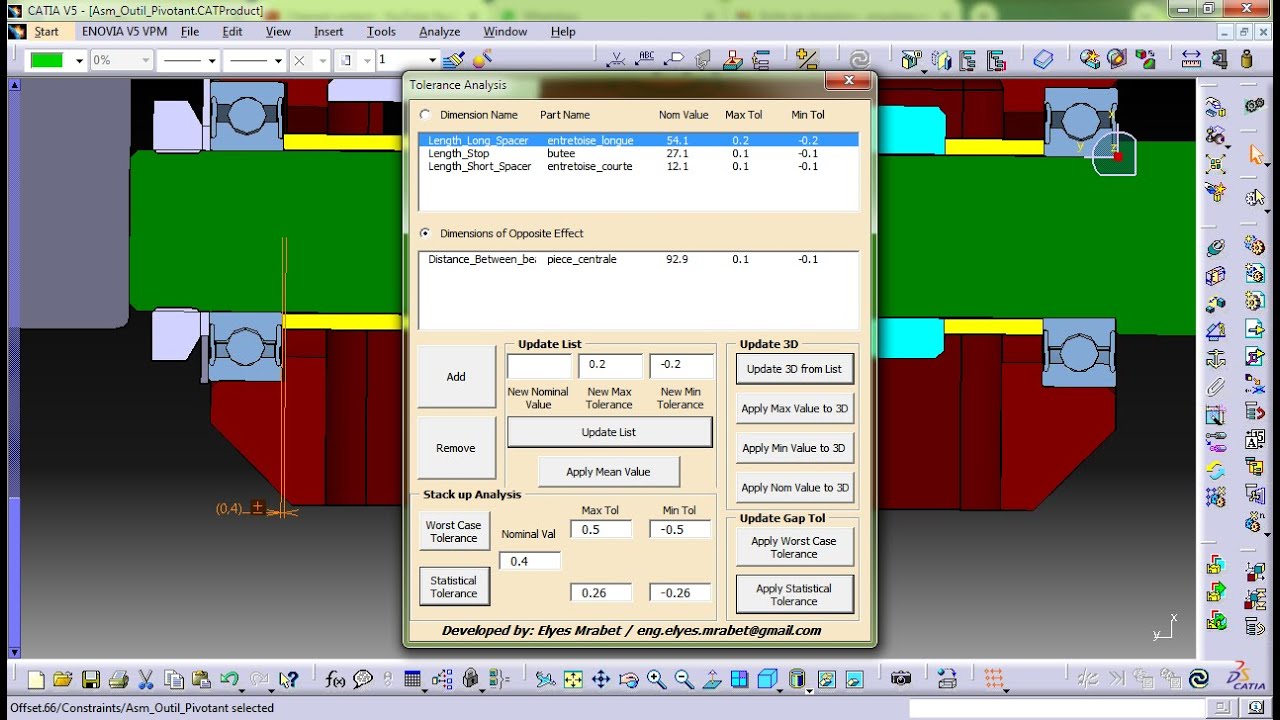Click the Apply Min Value to 3D button

[795, 448]
